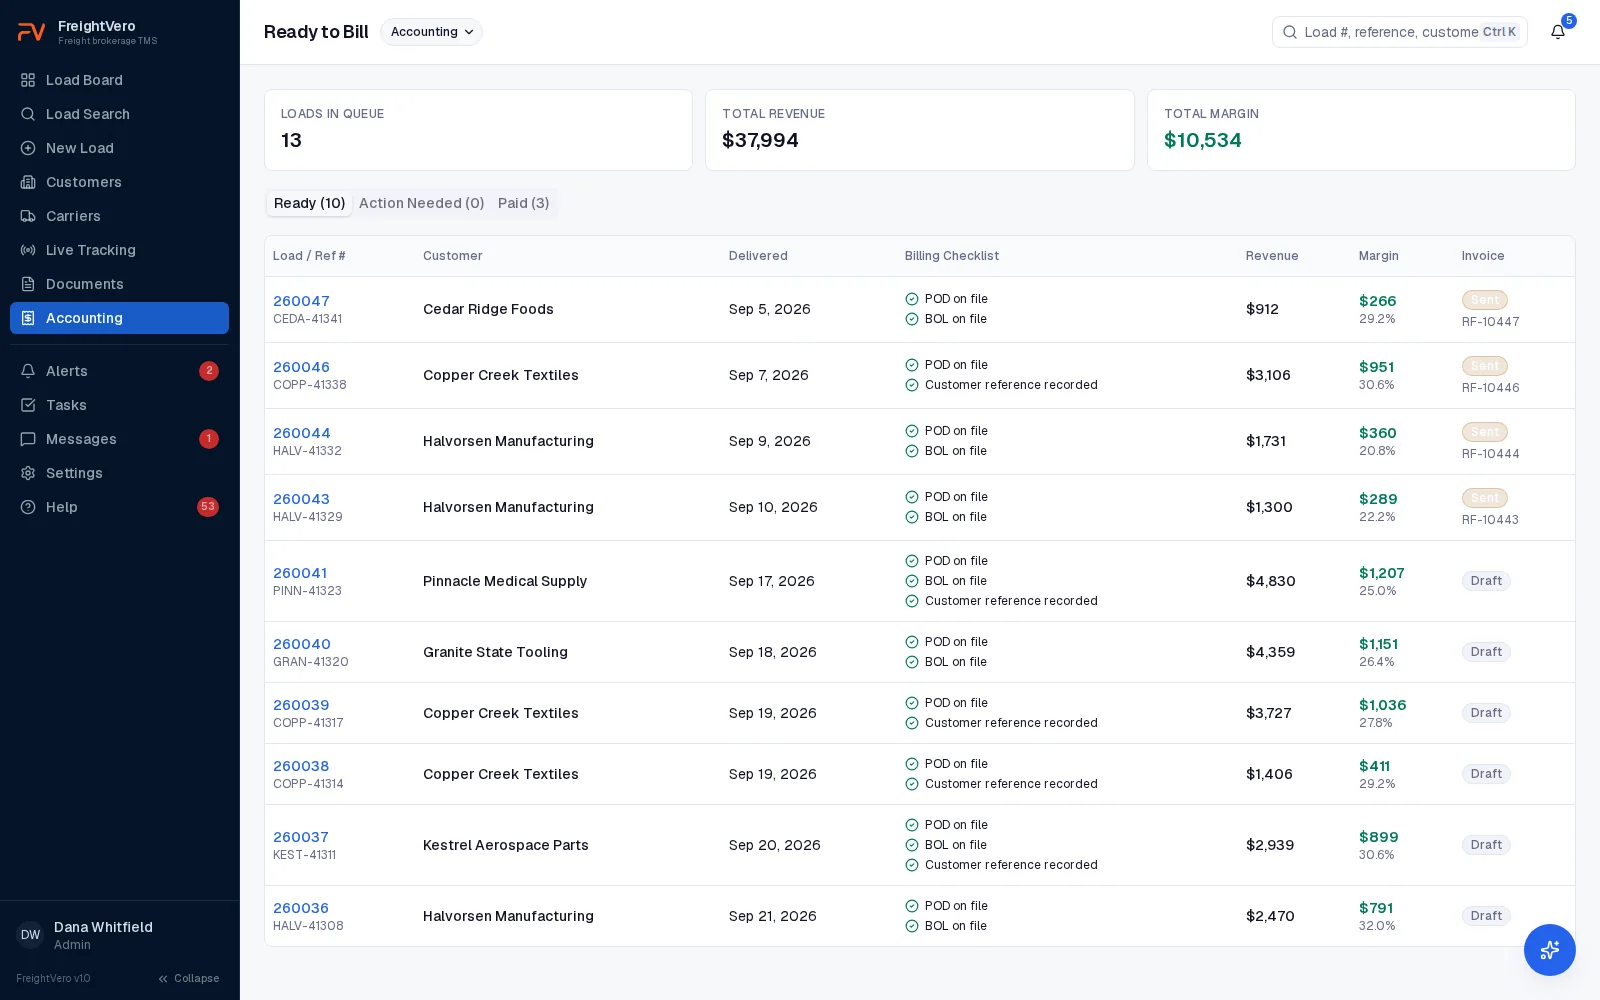The height and width of the screenshot is (1000, 1600).
Task: Click the Customer column header
Action: click(453, 256)
